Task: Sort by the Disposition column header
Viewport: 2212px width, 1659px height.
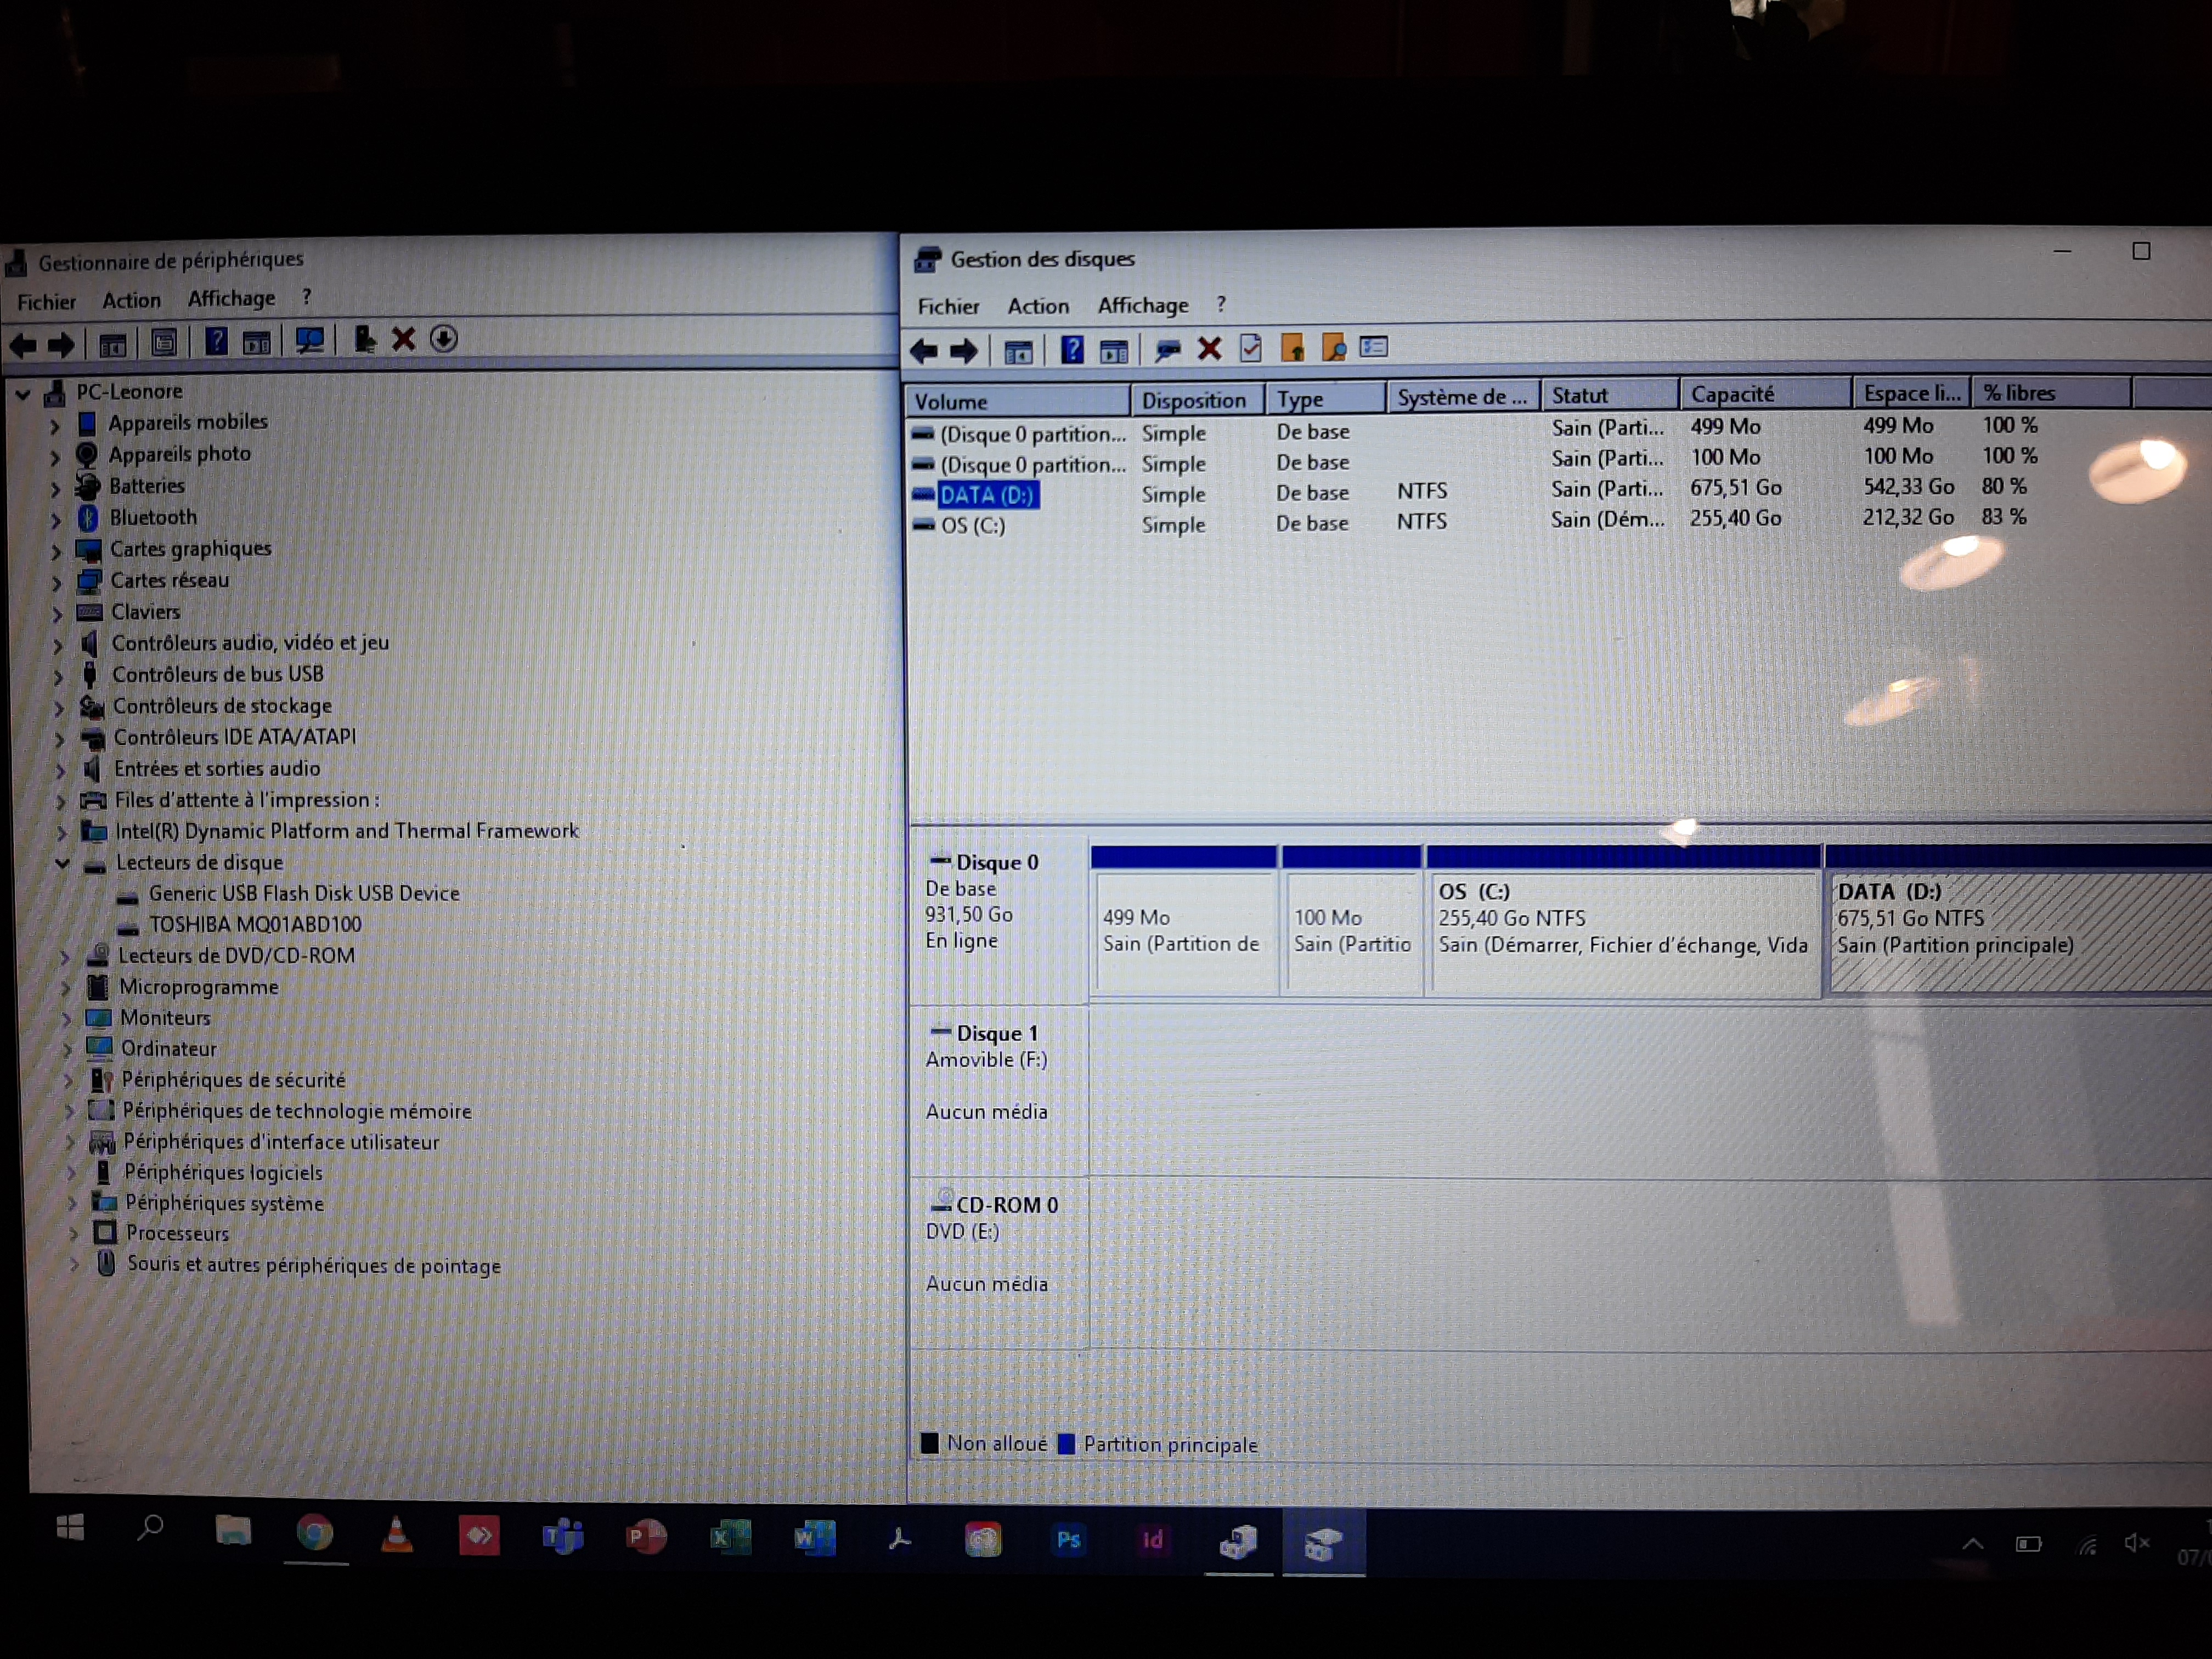Action: point(1198,400)
